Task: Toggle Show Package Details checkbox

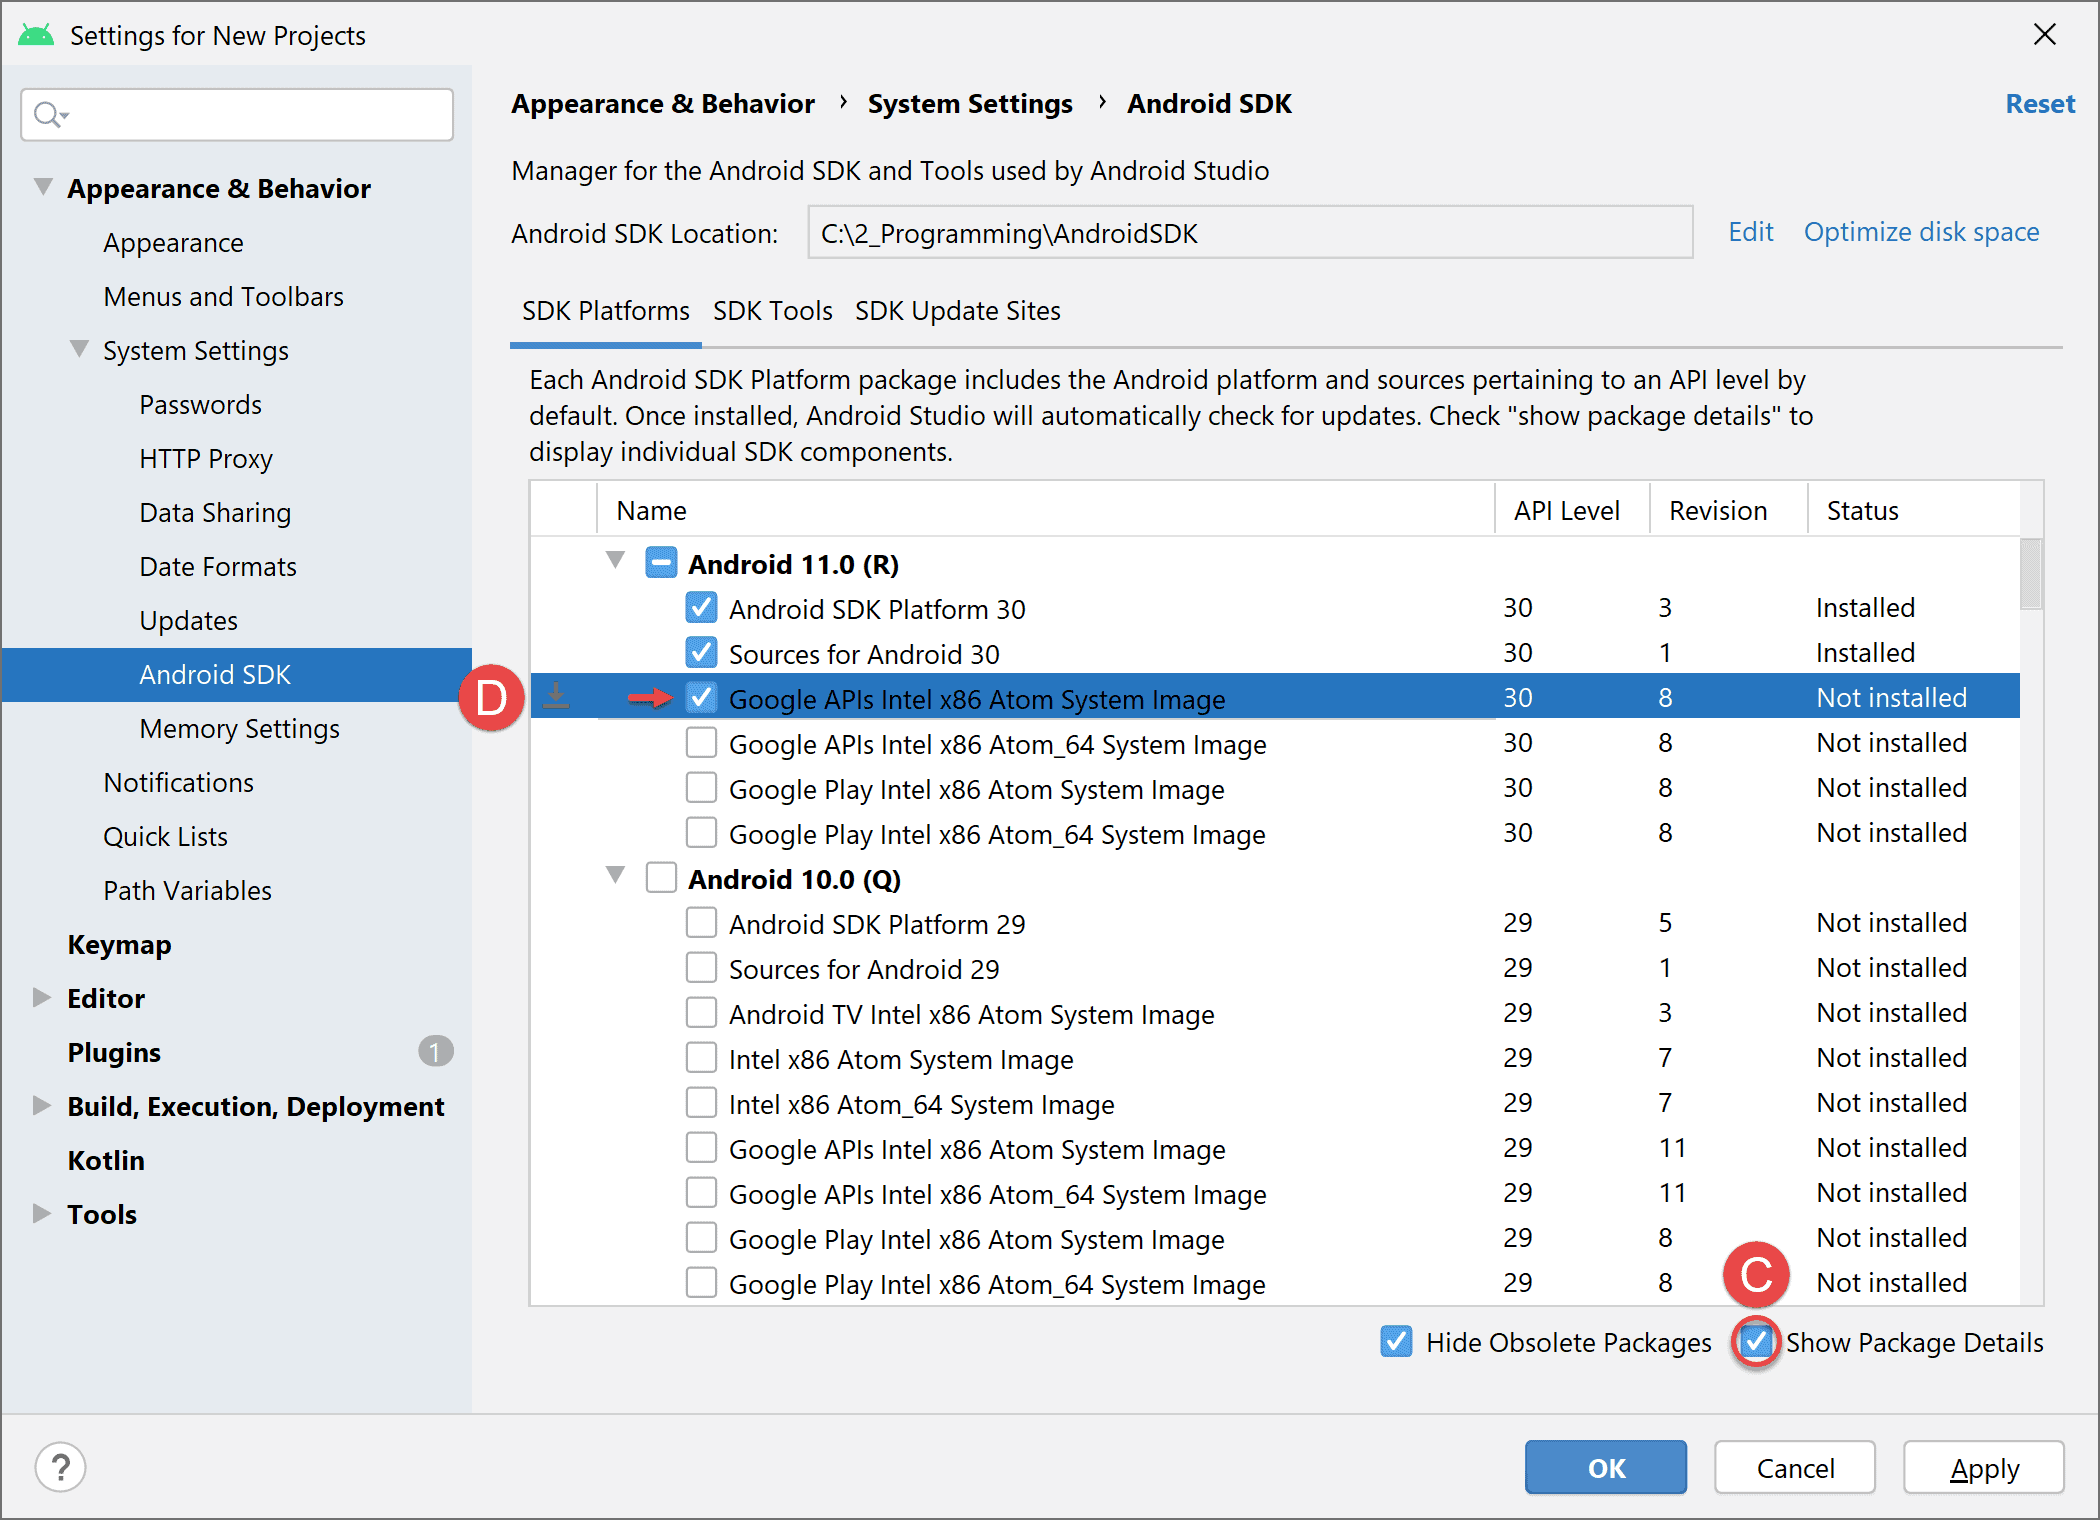Action: click(x=1756, y=1342)
